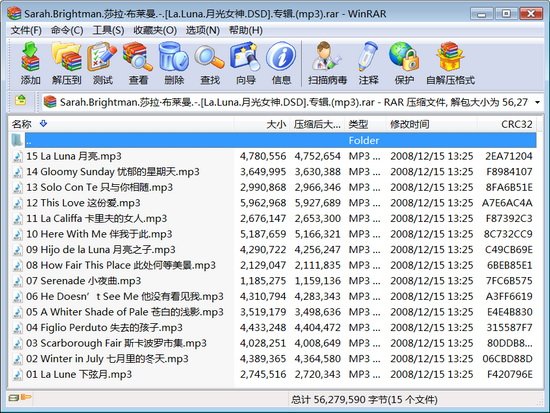The image size is (550, 413).
Task: Click the size value 4,780,556
Action: point(263,156)
